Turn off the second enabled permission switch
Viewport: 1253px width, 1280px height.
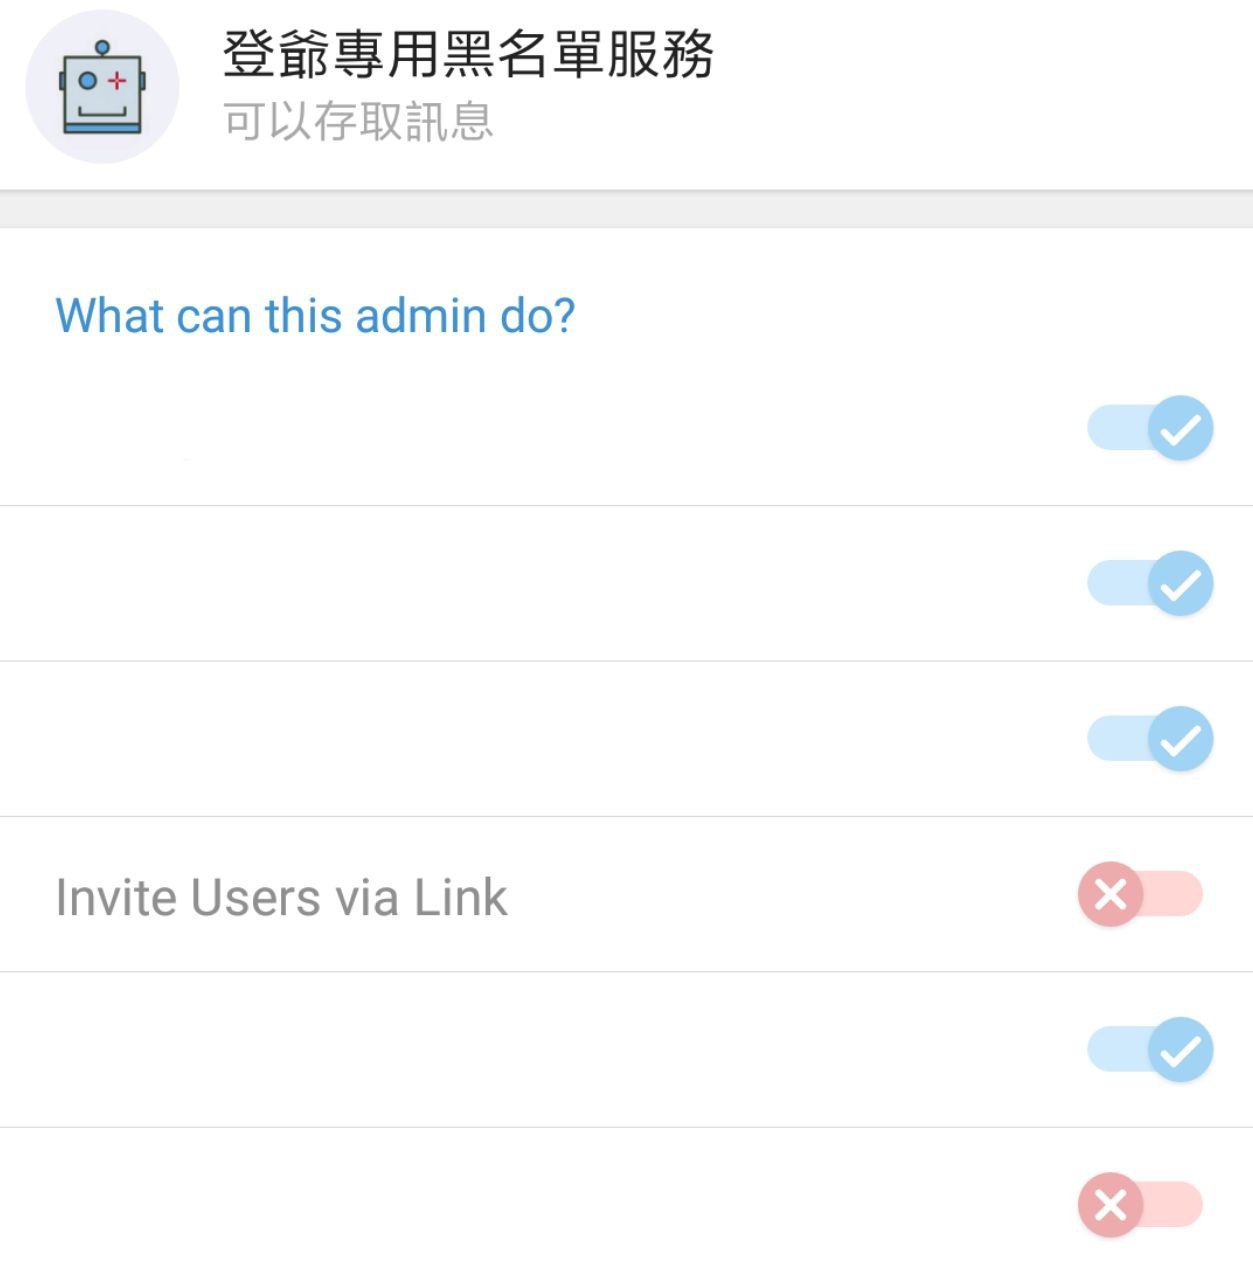(x=1150, y=583)
